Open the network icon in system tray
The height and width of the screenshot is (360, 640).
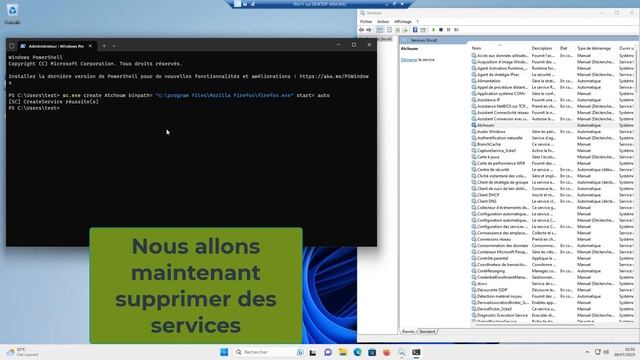coord(598,352)
